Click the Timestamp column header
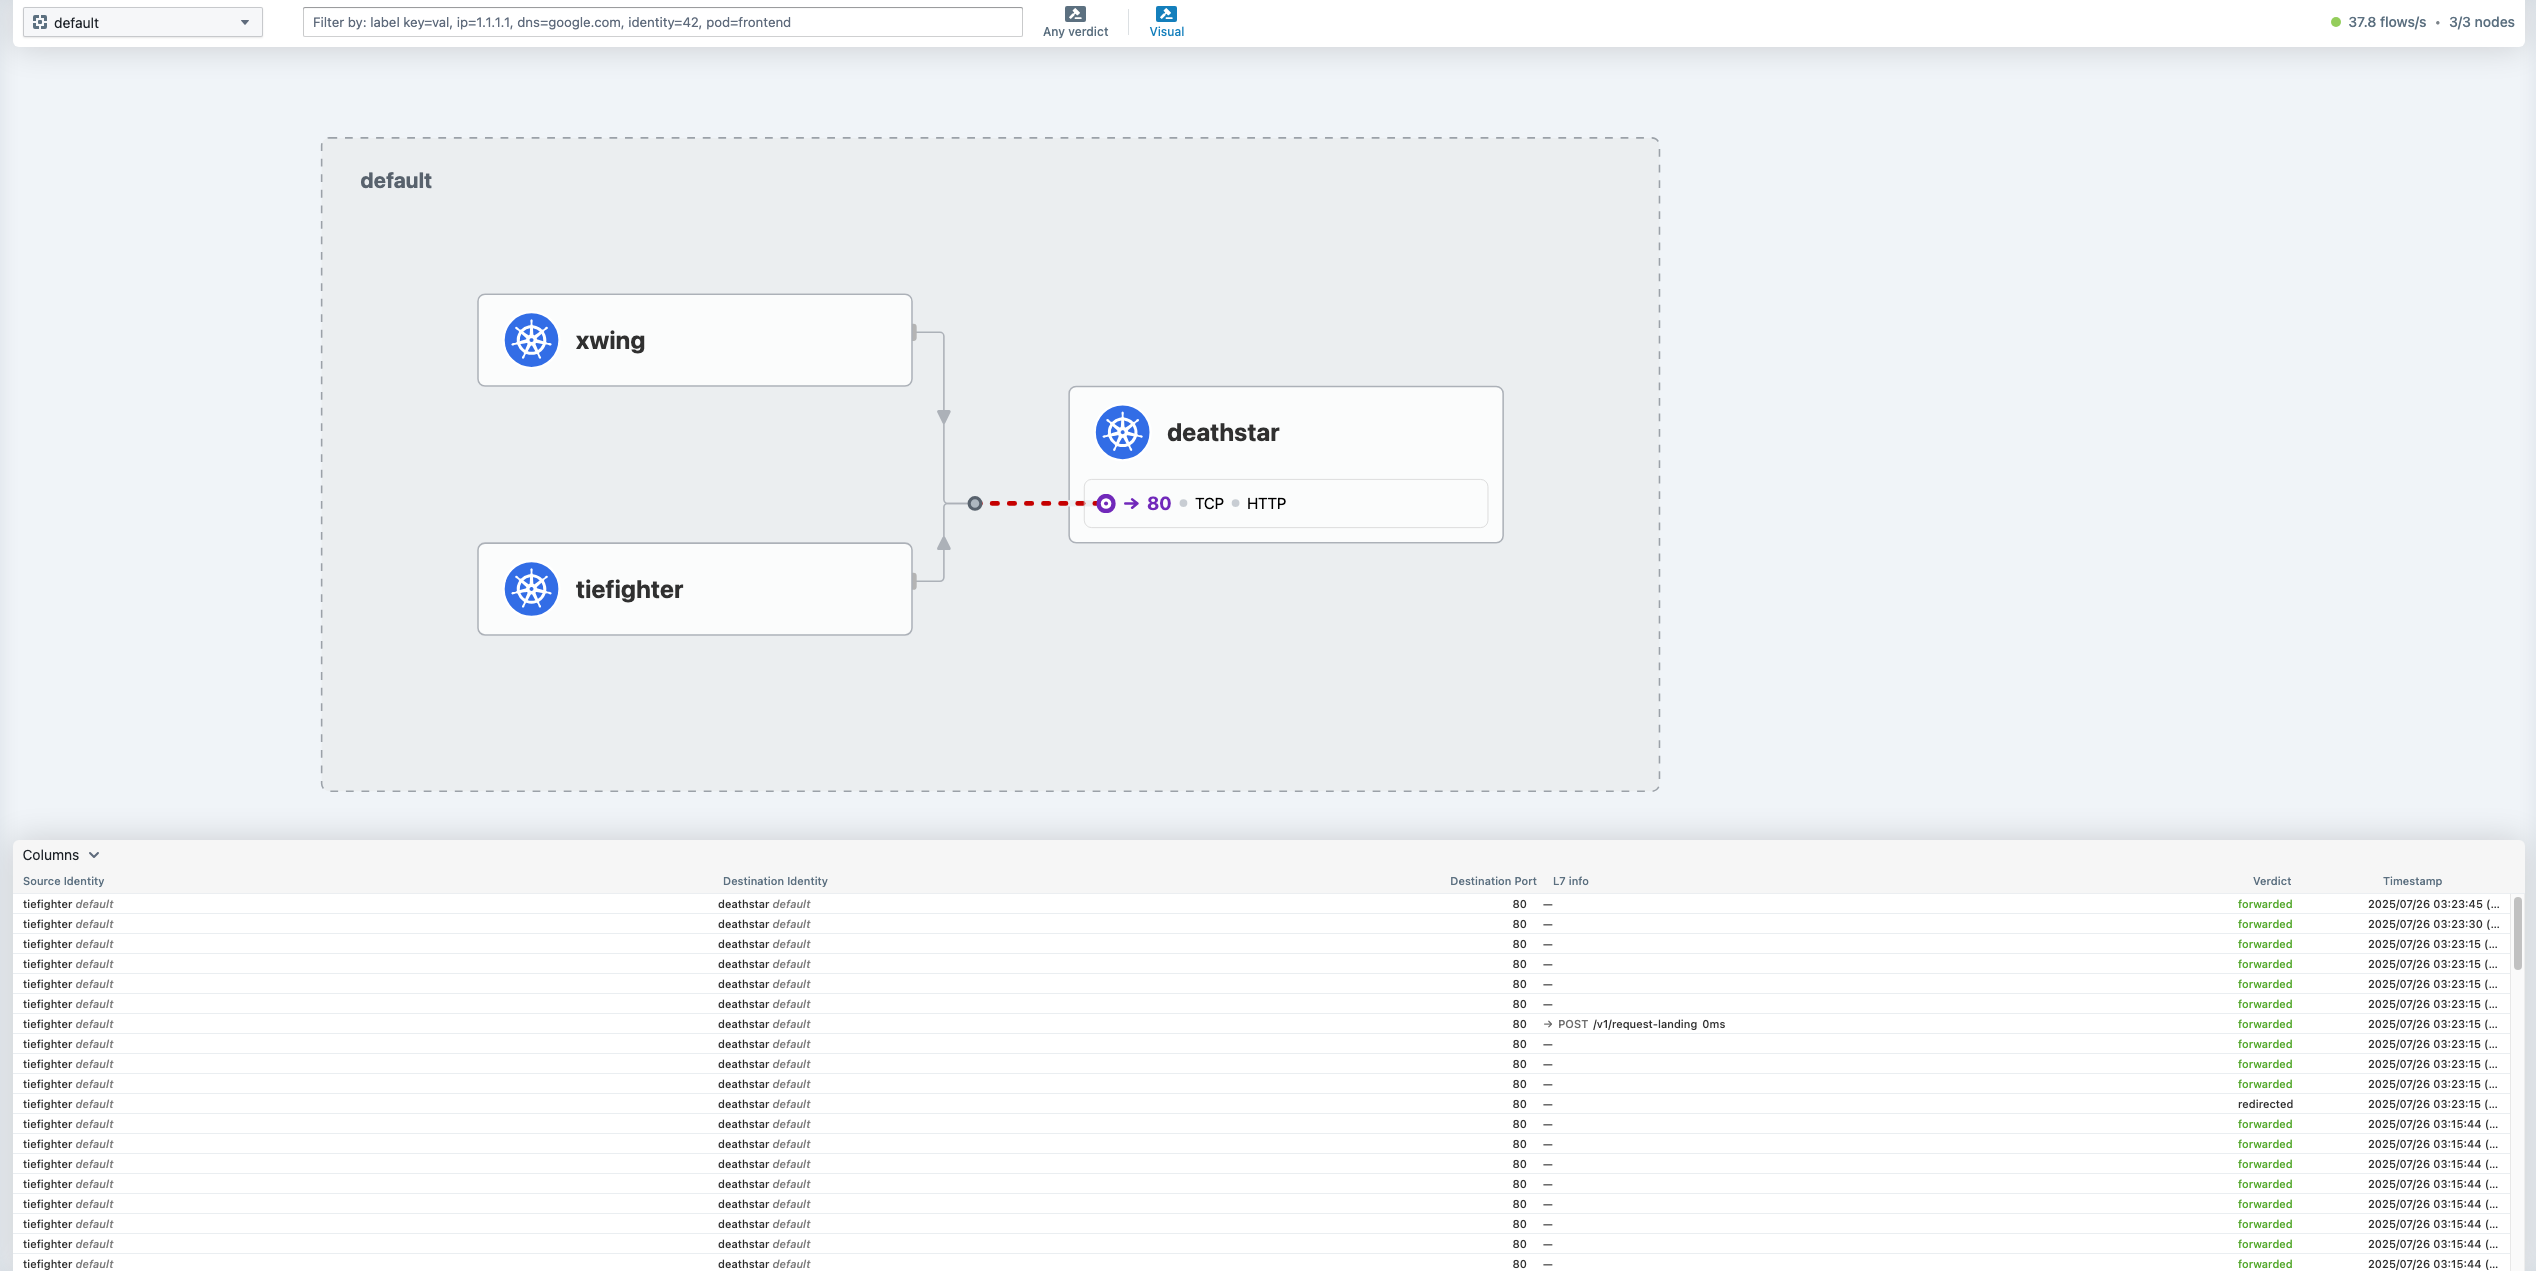 [2411, 881]
